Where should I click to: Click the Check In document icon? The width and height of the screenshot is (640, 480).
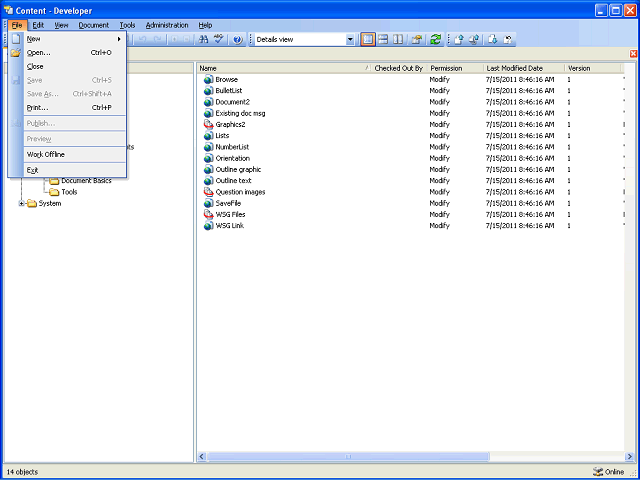(459, 40)
